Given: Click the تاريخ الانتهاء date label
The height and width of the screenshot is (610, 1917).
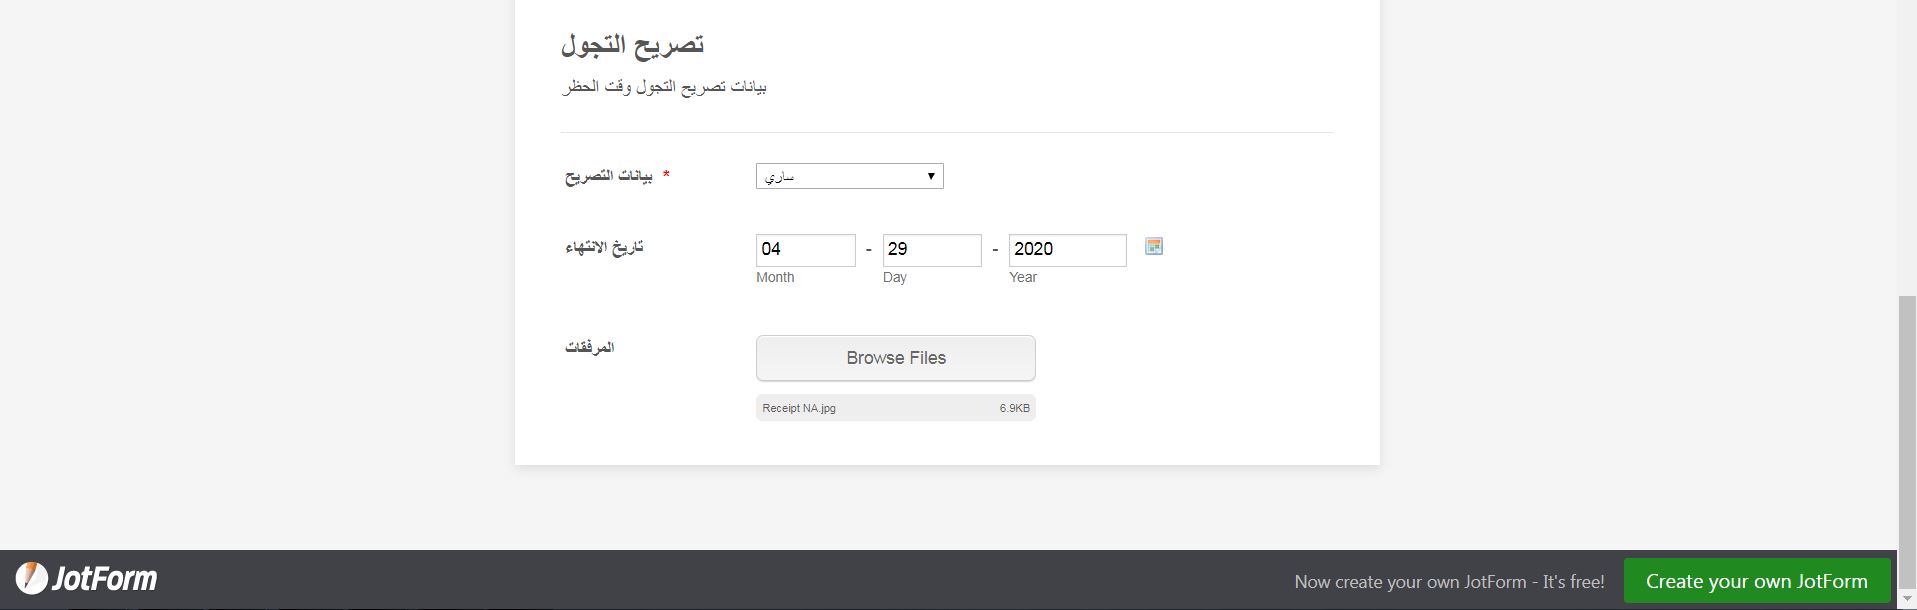Looking at the screenshot, I should coord(604,247).
